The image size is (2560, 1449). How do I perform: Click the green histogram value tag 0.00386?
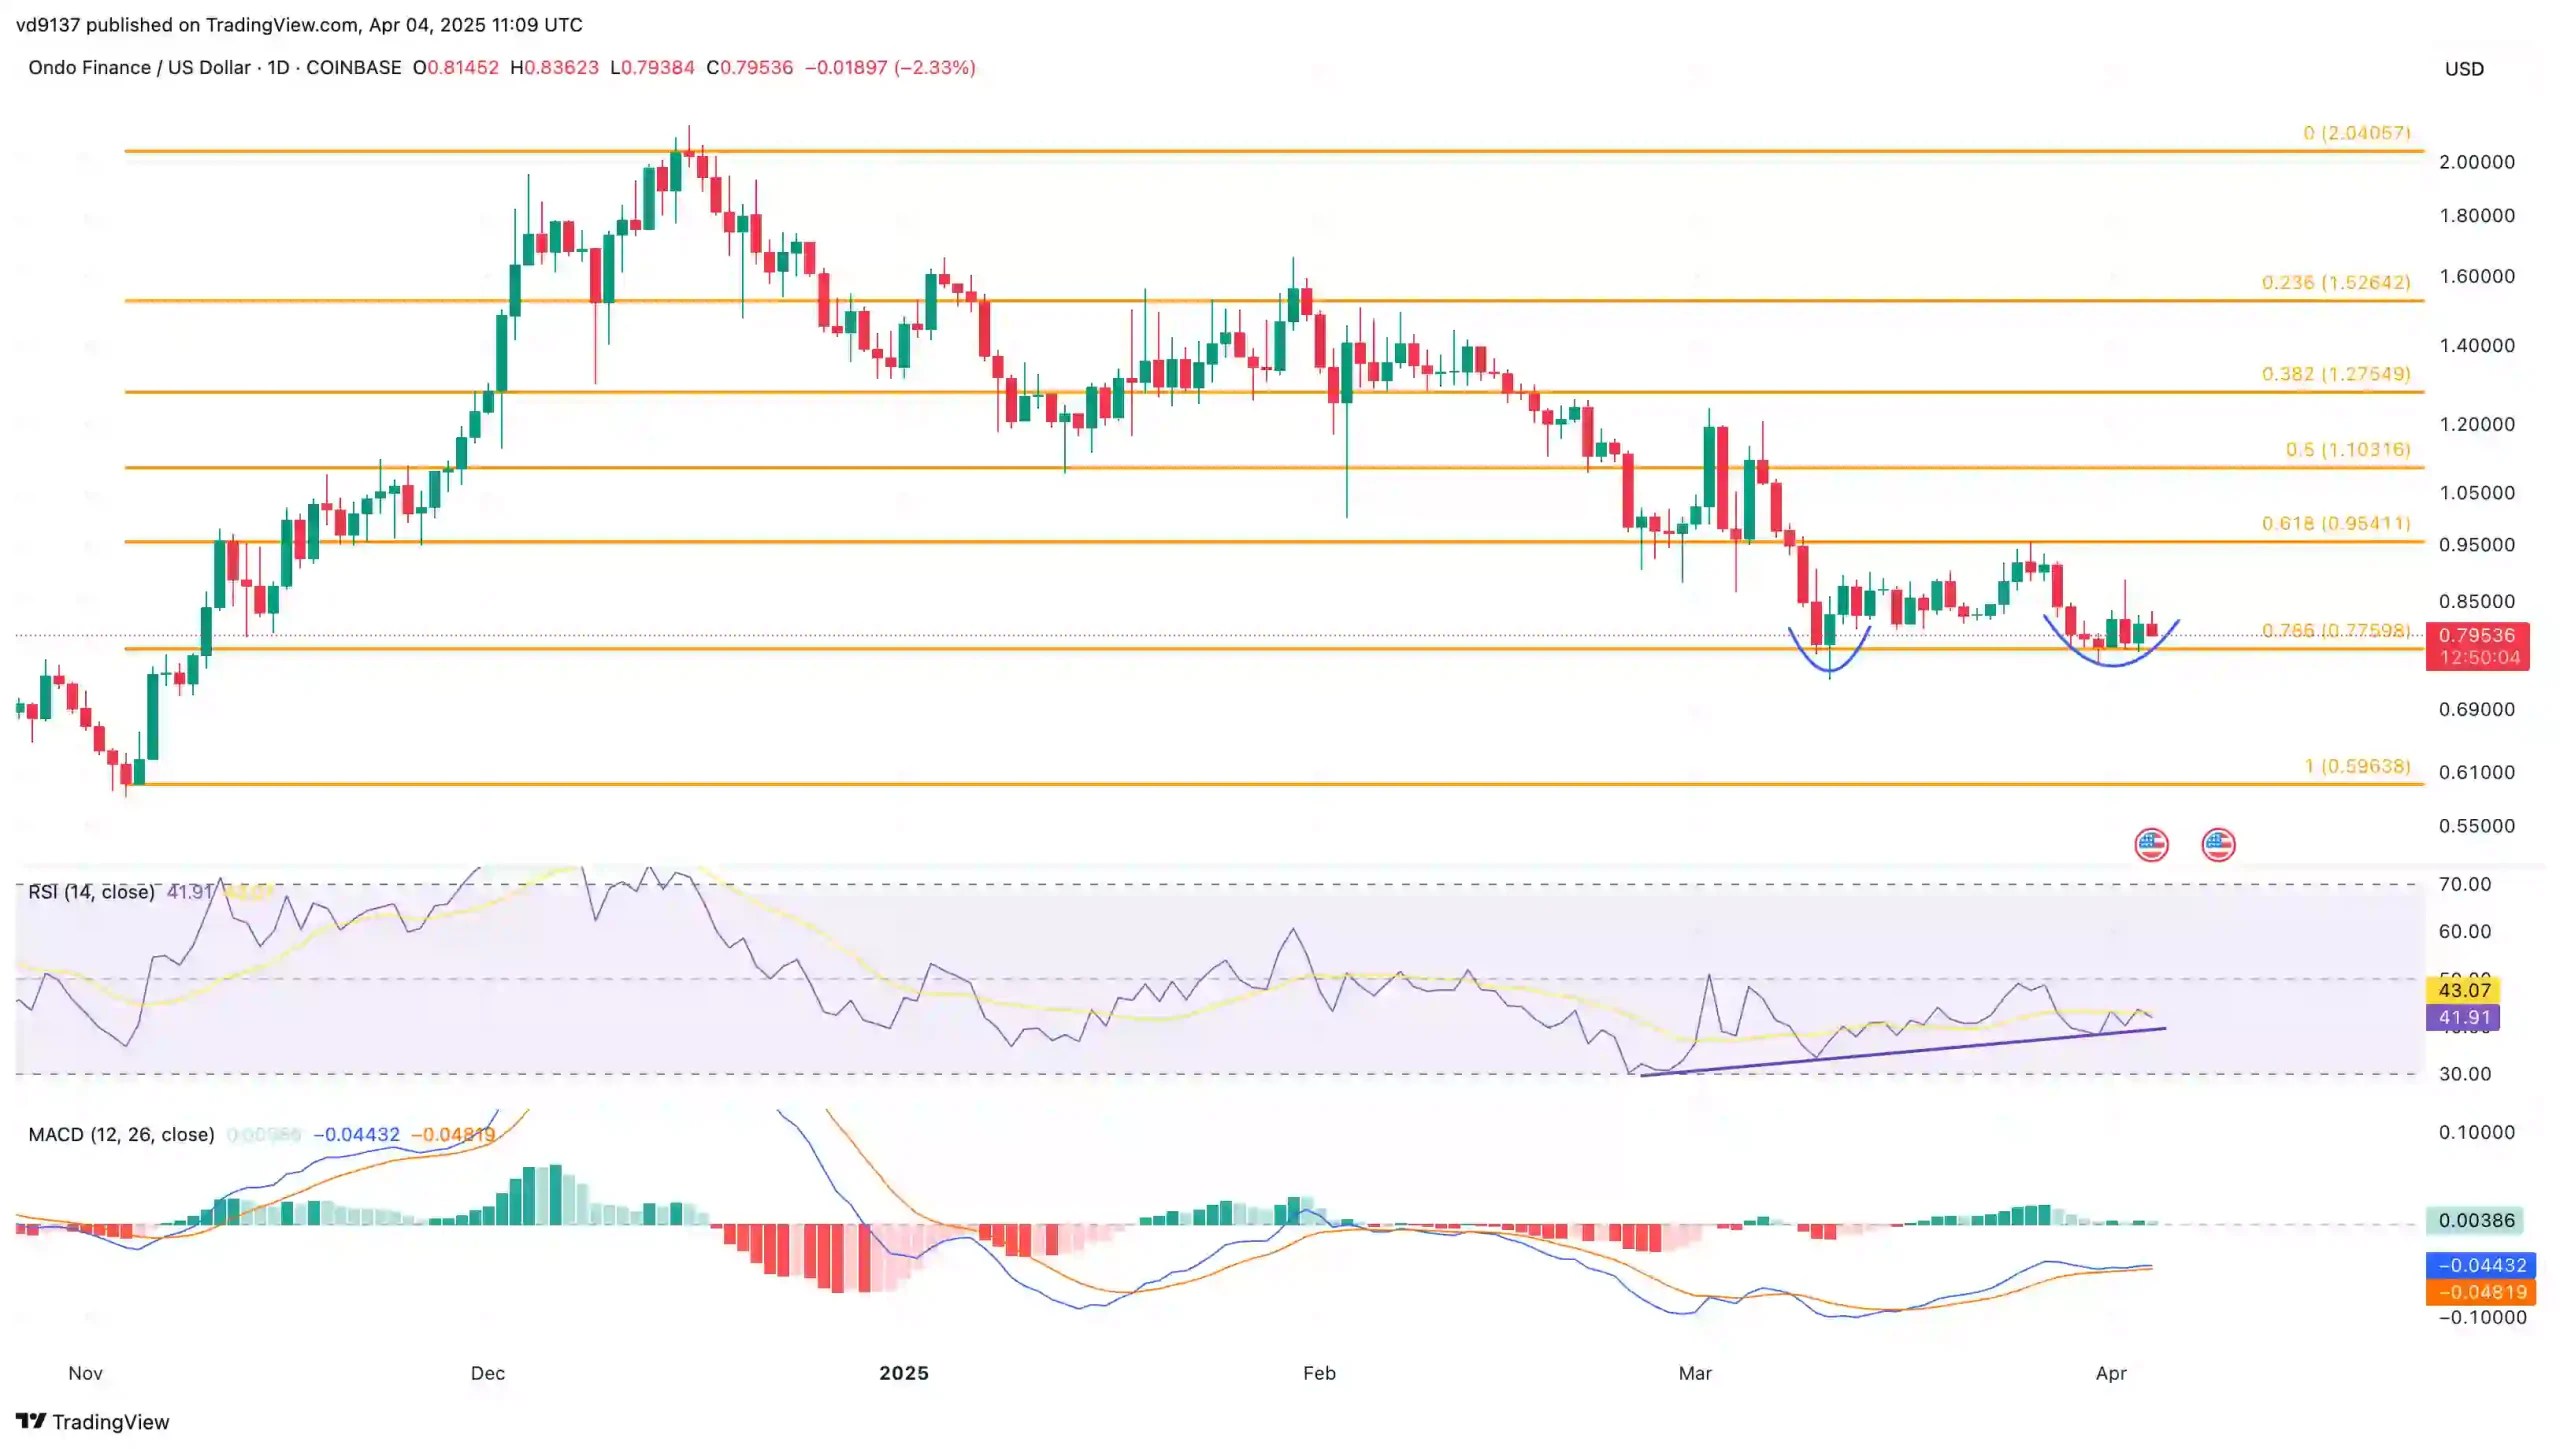2475,1220
